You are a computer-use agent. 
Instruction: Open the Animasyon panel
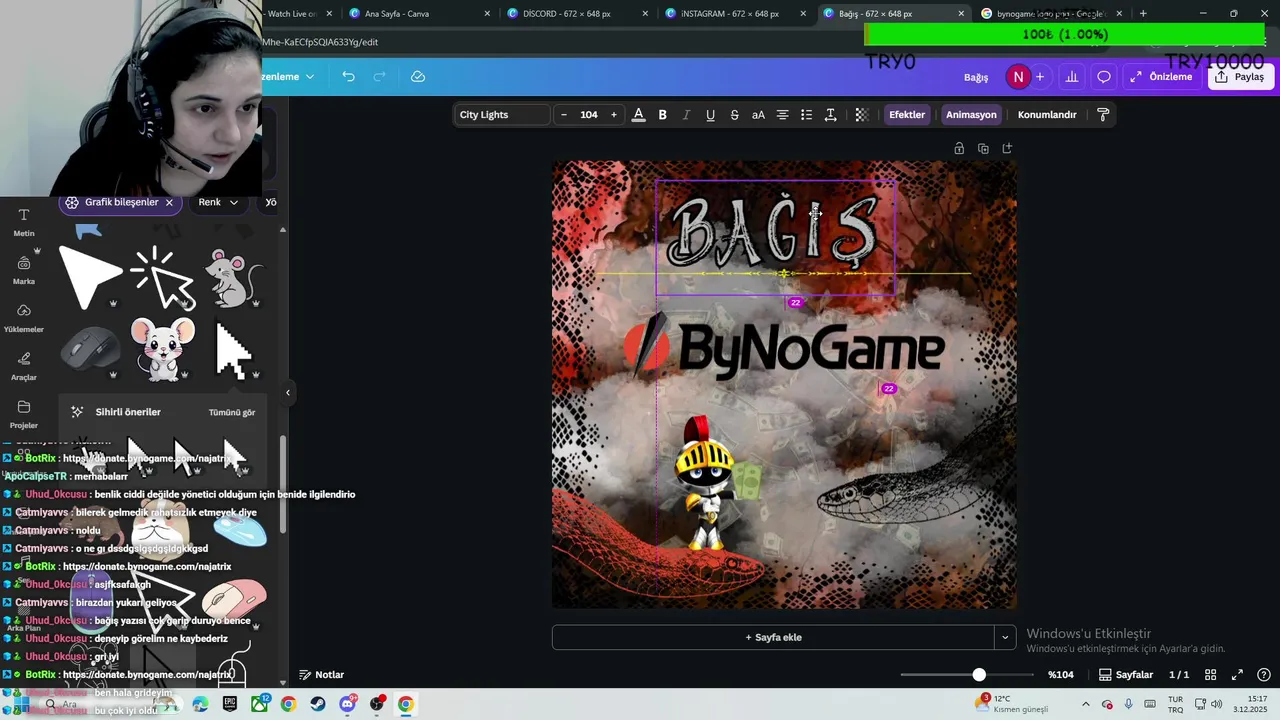pos(971,115)
